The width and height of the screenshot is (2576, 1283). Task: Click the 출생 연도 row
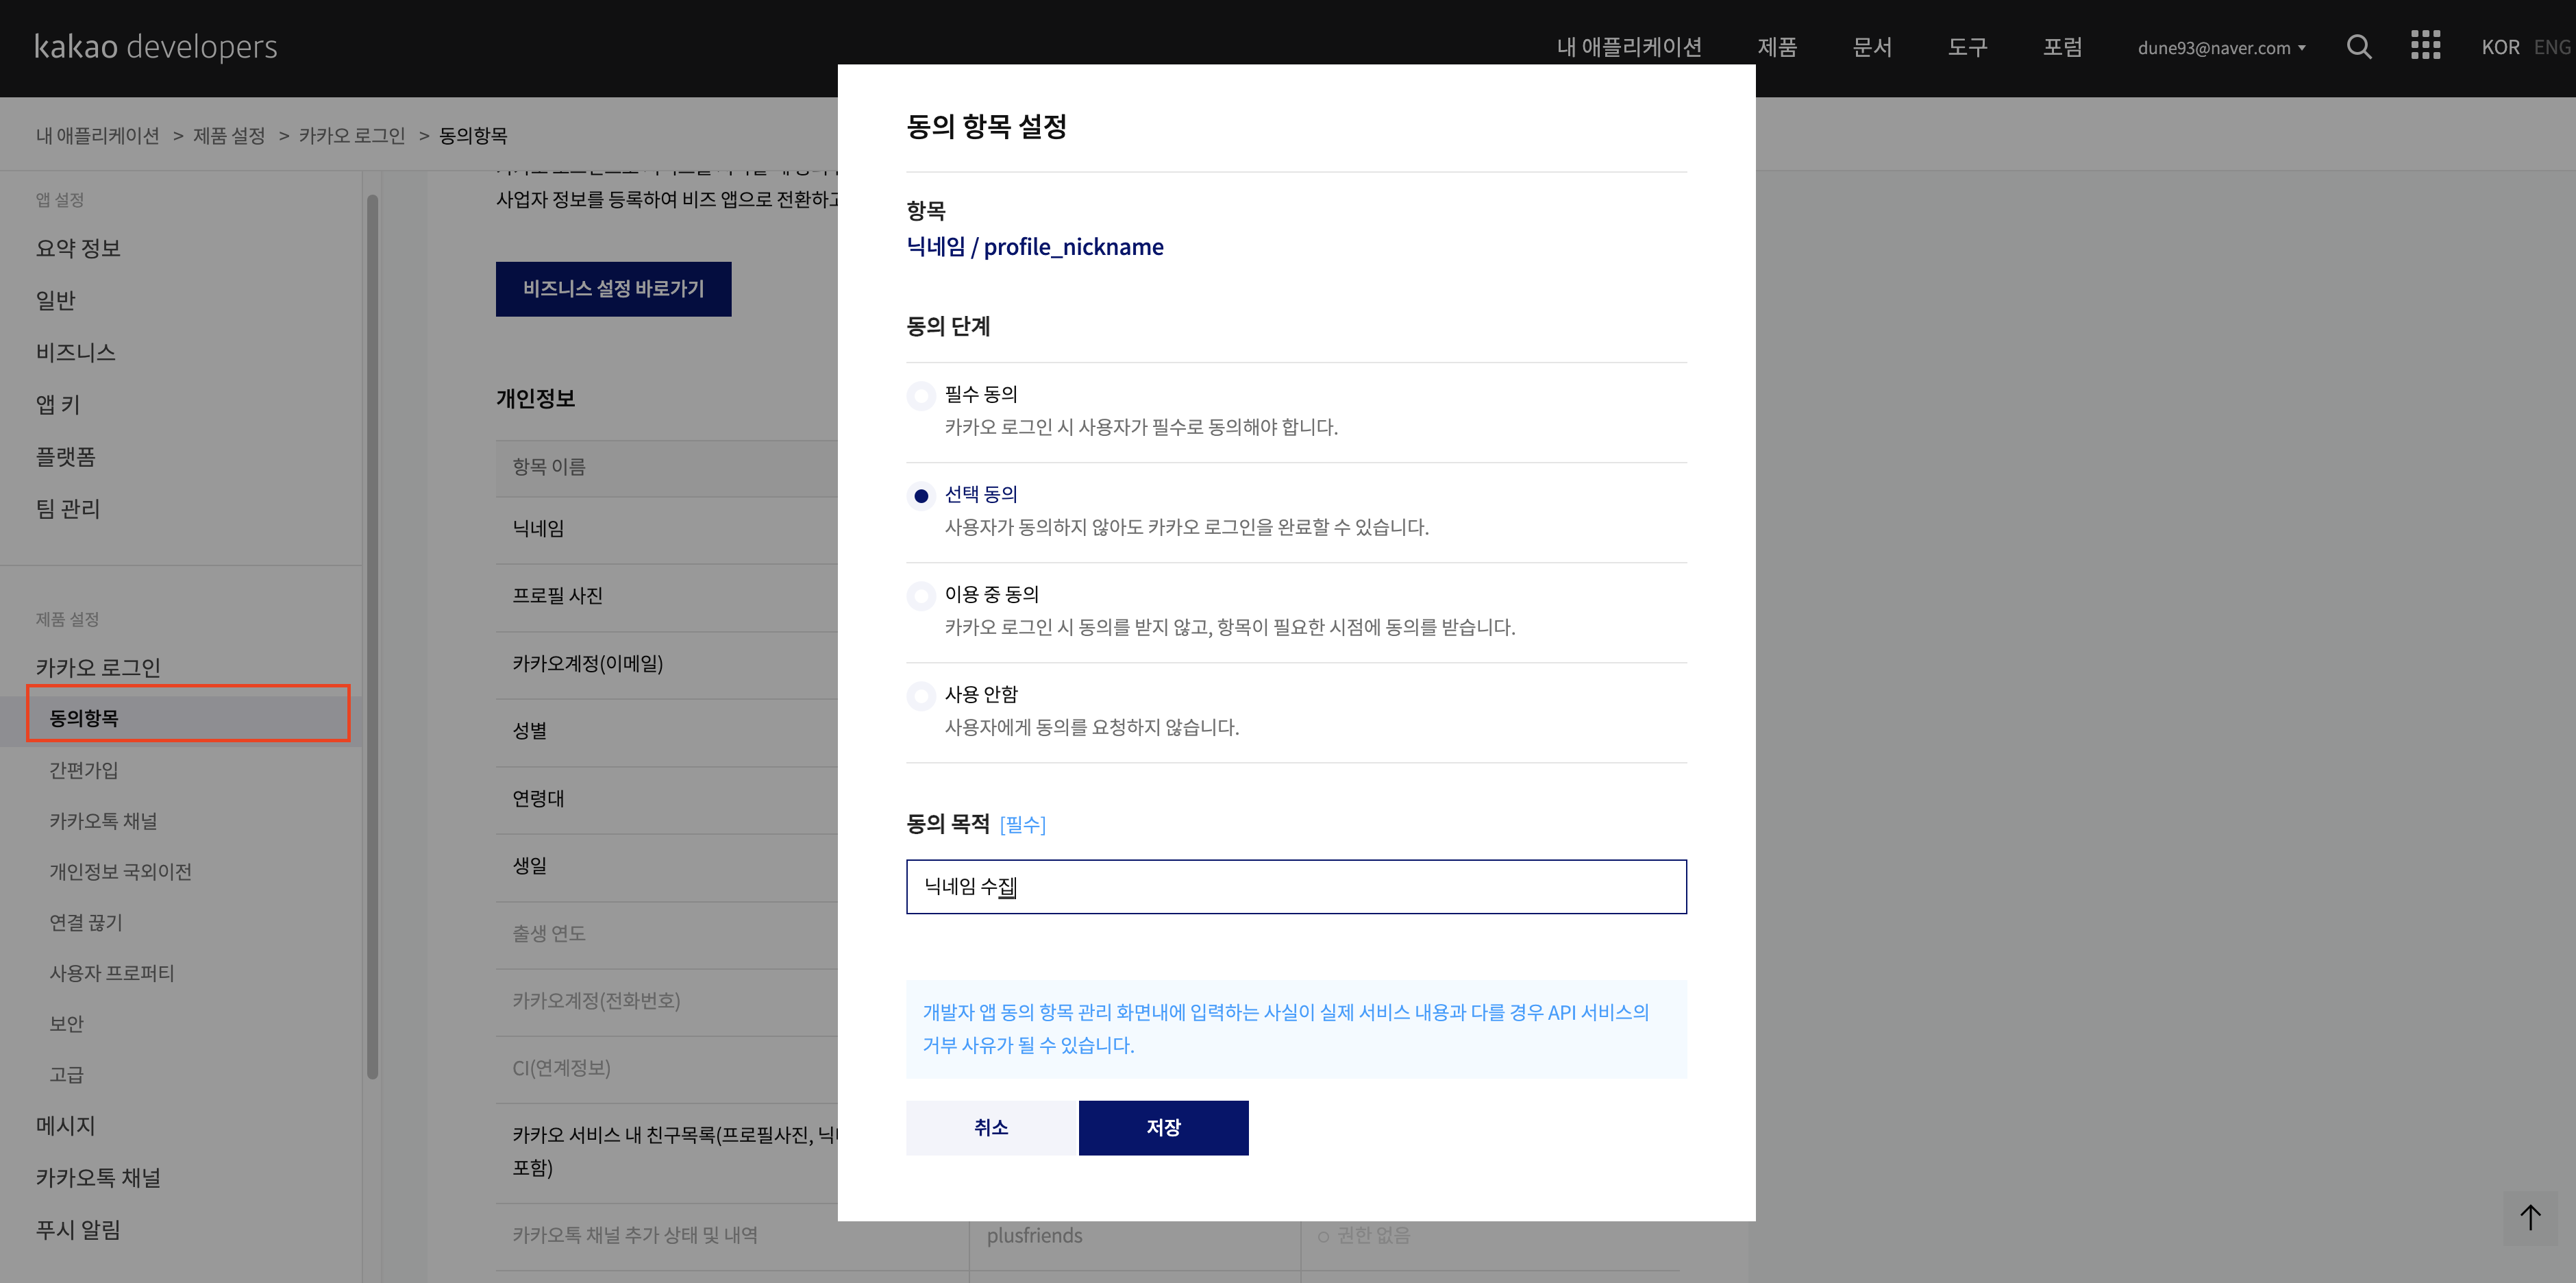coord(666,934)
